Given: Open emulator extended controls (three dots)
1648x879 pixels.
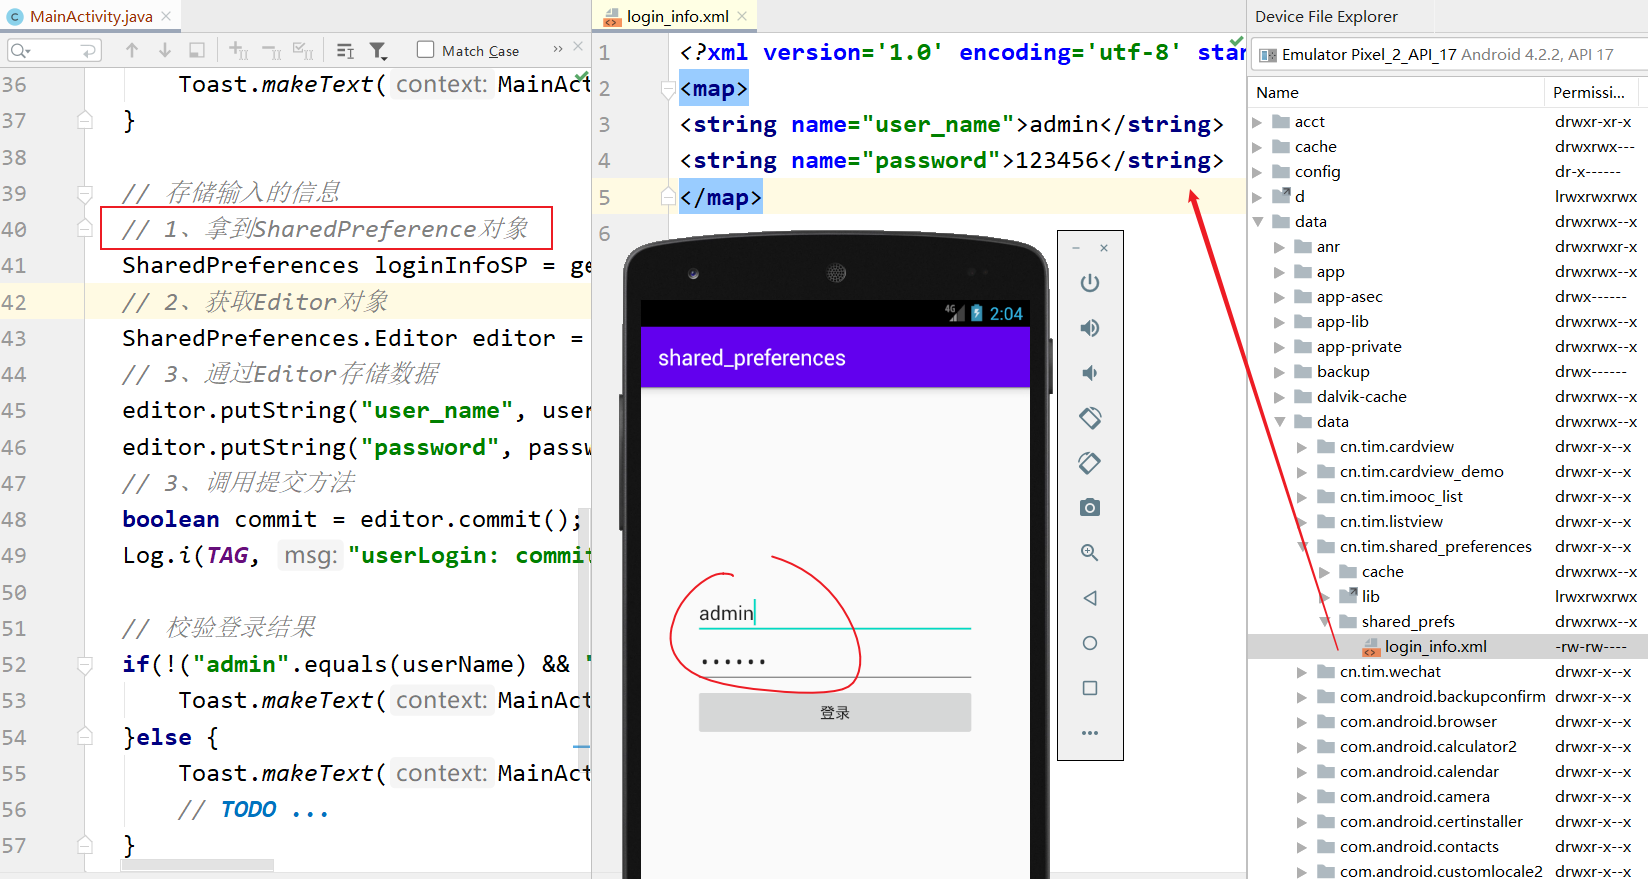Looking at the screenshot, I should coord(1090,733).
